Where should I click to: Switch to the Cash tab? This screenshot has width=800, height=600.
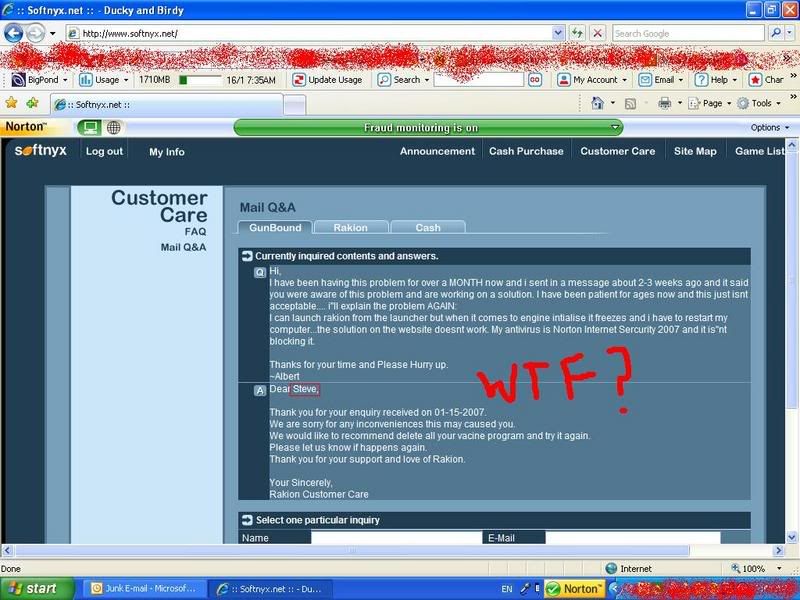coord(427,227)
